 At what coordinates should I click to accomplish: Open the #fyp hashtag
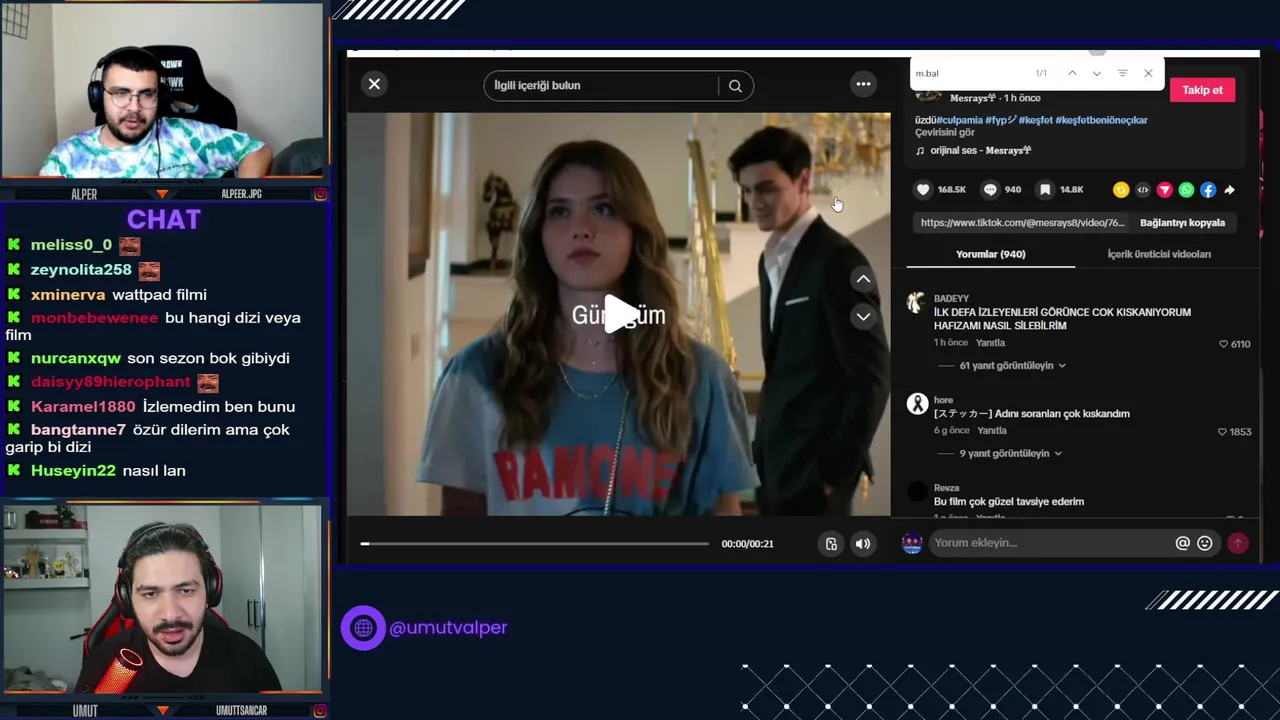[1001, 120]
